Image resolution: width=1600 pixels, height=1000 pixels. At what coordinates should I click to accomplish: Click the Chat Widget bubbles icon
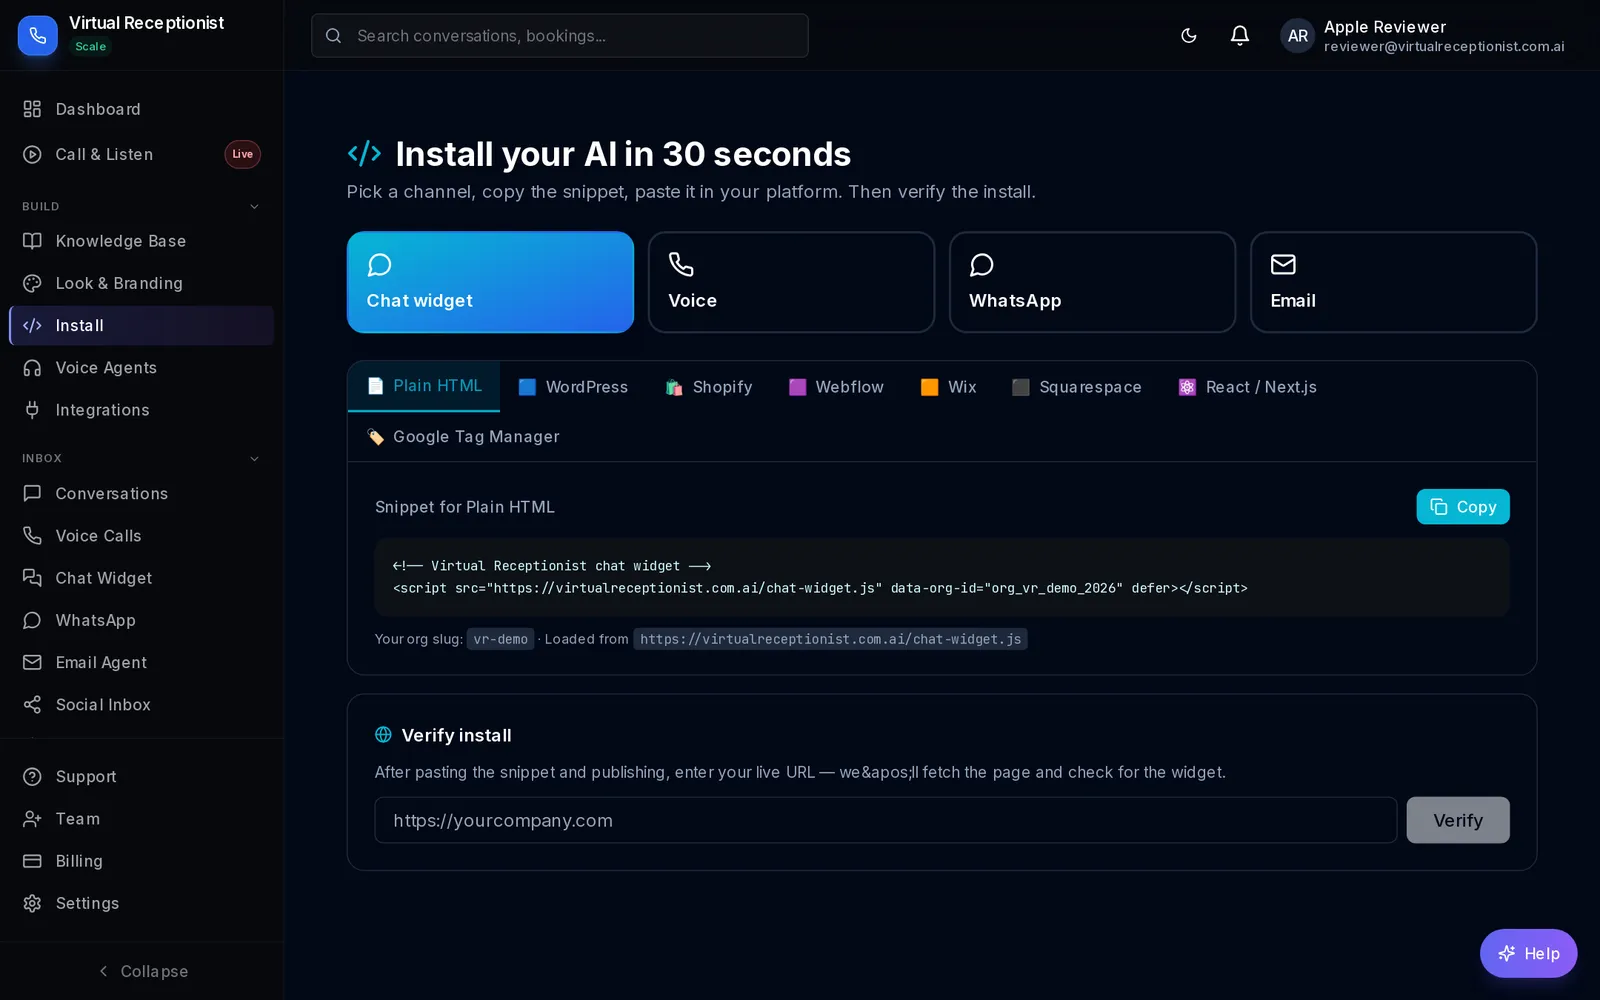[x=32, y=578]
